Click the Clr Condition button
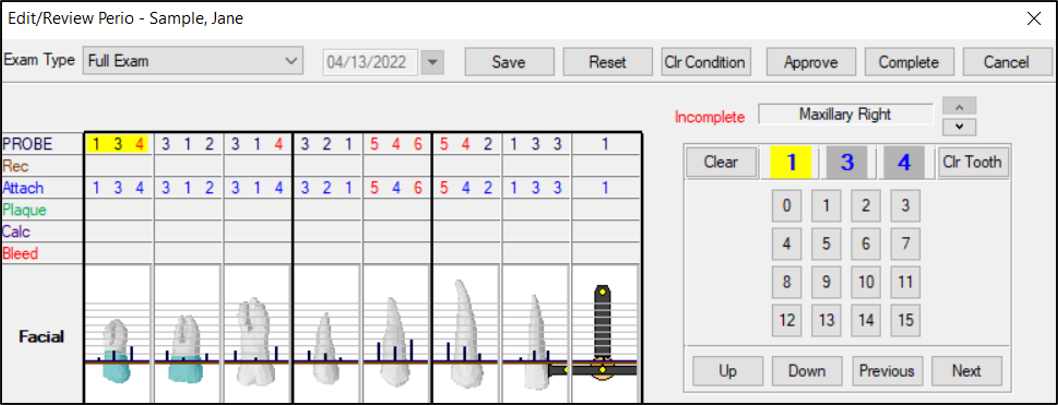Image resolution: width=1058 pixels, height=405 pixels. tap(705, 62)
